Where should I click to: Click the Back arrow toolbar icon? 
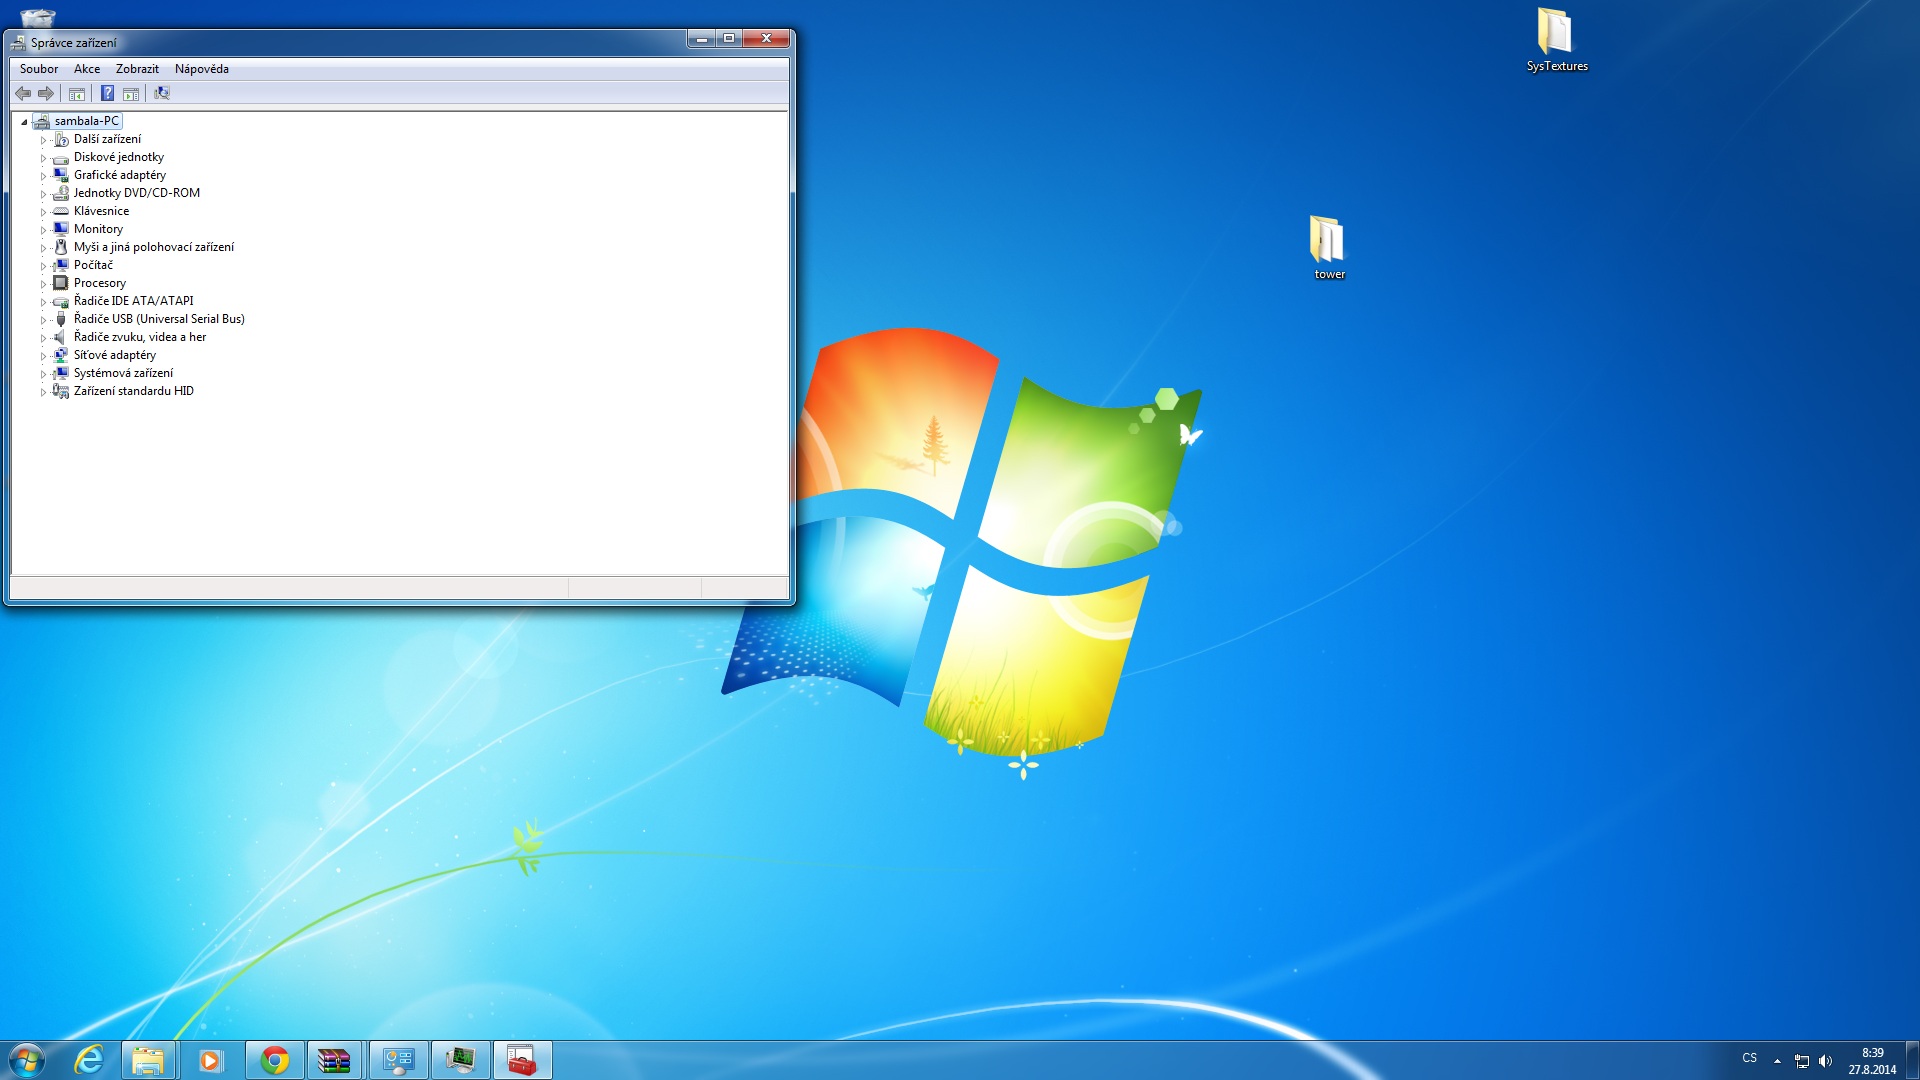coord(23,94)
